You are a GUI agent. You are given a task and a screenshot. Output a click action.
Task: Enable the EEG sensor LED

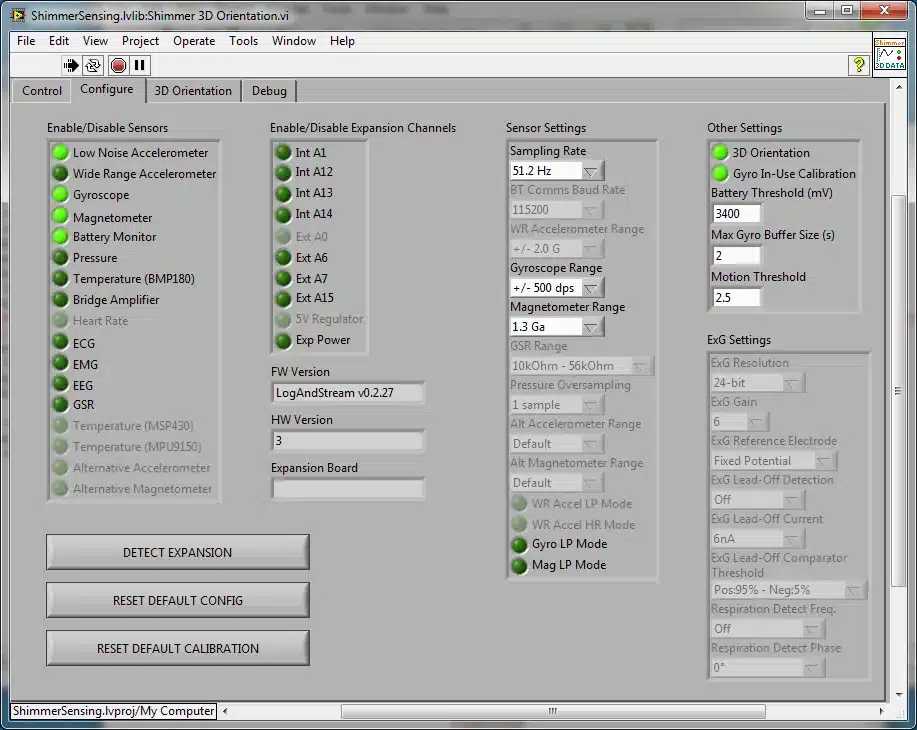click(60, 384)
